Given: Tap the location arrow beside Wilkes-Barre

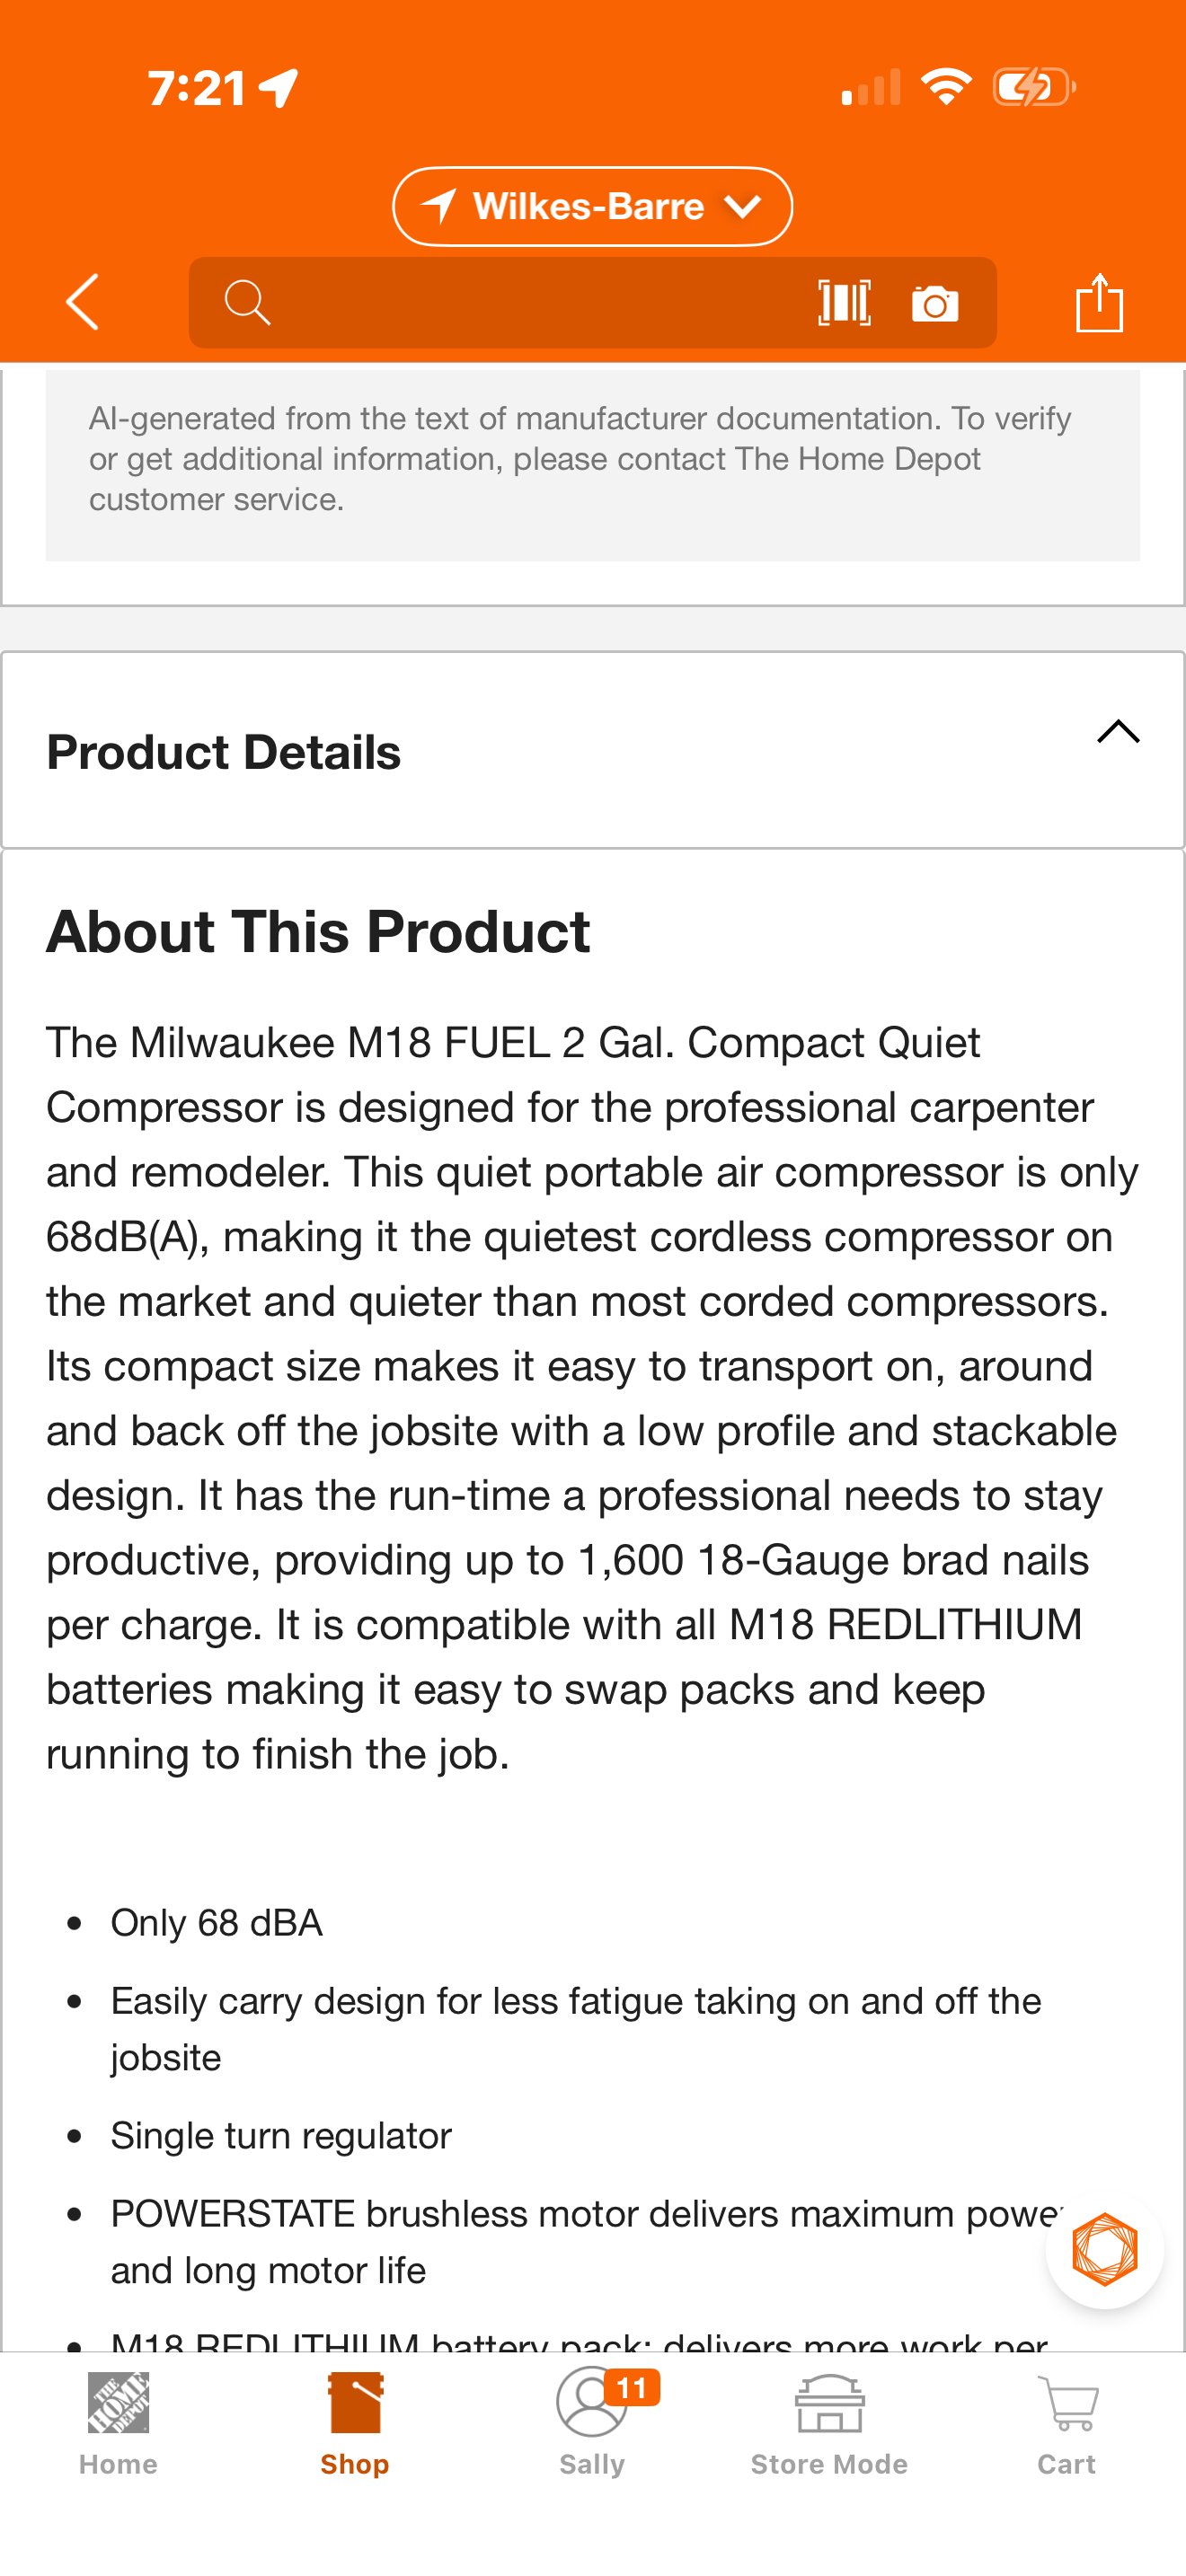Looking at the screenshot, I should pos(439,206).
